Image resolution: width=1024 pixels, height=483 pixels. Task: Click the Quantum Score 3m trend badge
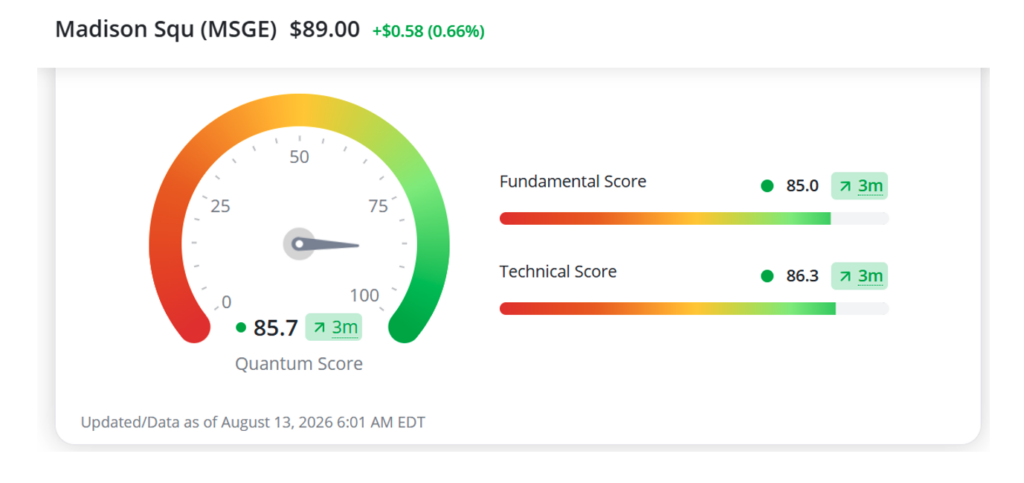click(x=333, y=327)
